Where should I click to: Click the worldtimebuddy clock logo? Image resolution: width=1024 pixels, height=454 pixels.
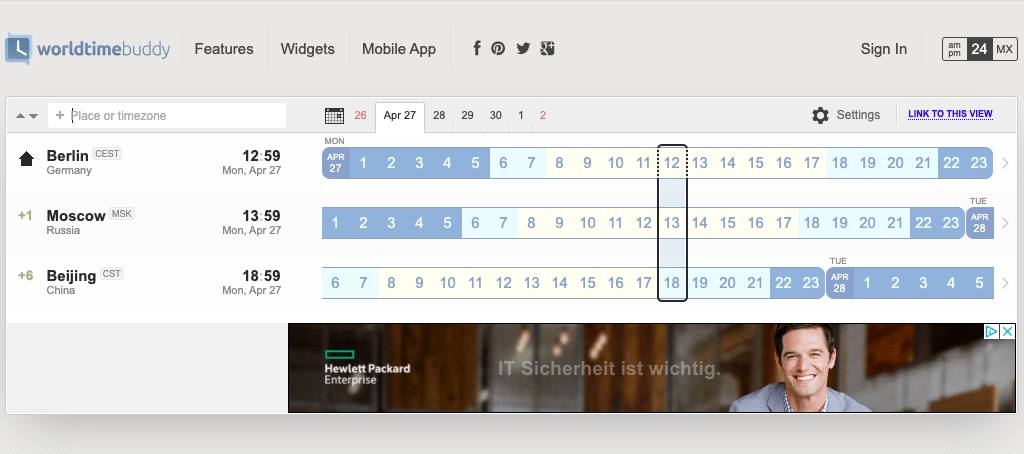(18, 48)
